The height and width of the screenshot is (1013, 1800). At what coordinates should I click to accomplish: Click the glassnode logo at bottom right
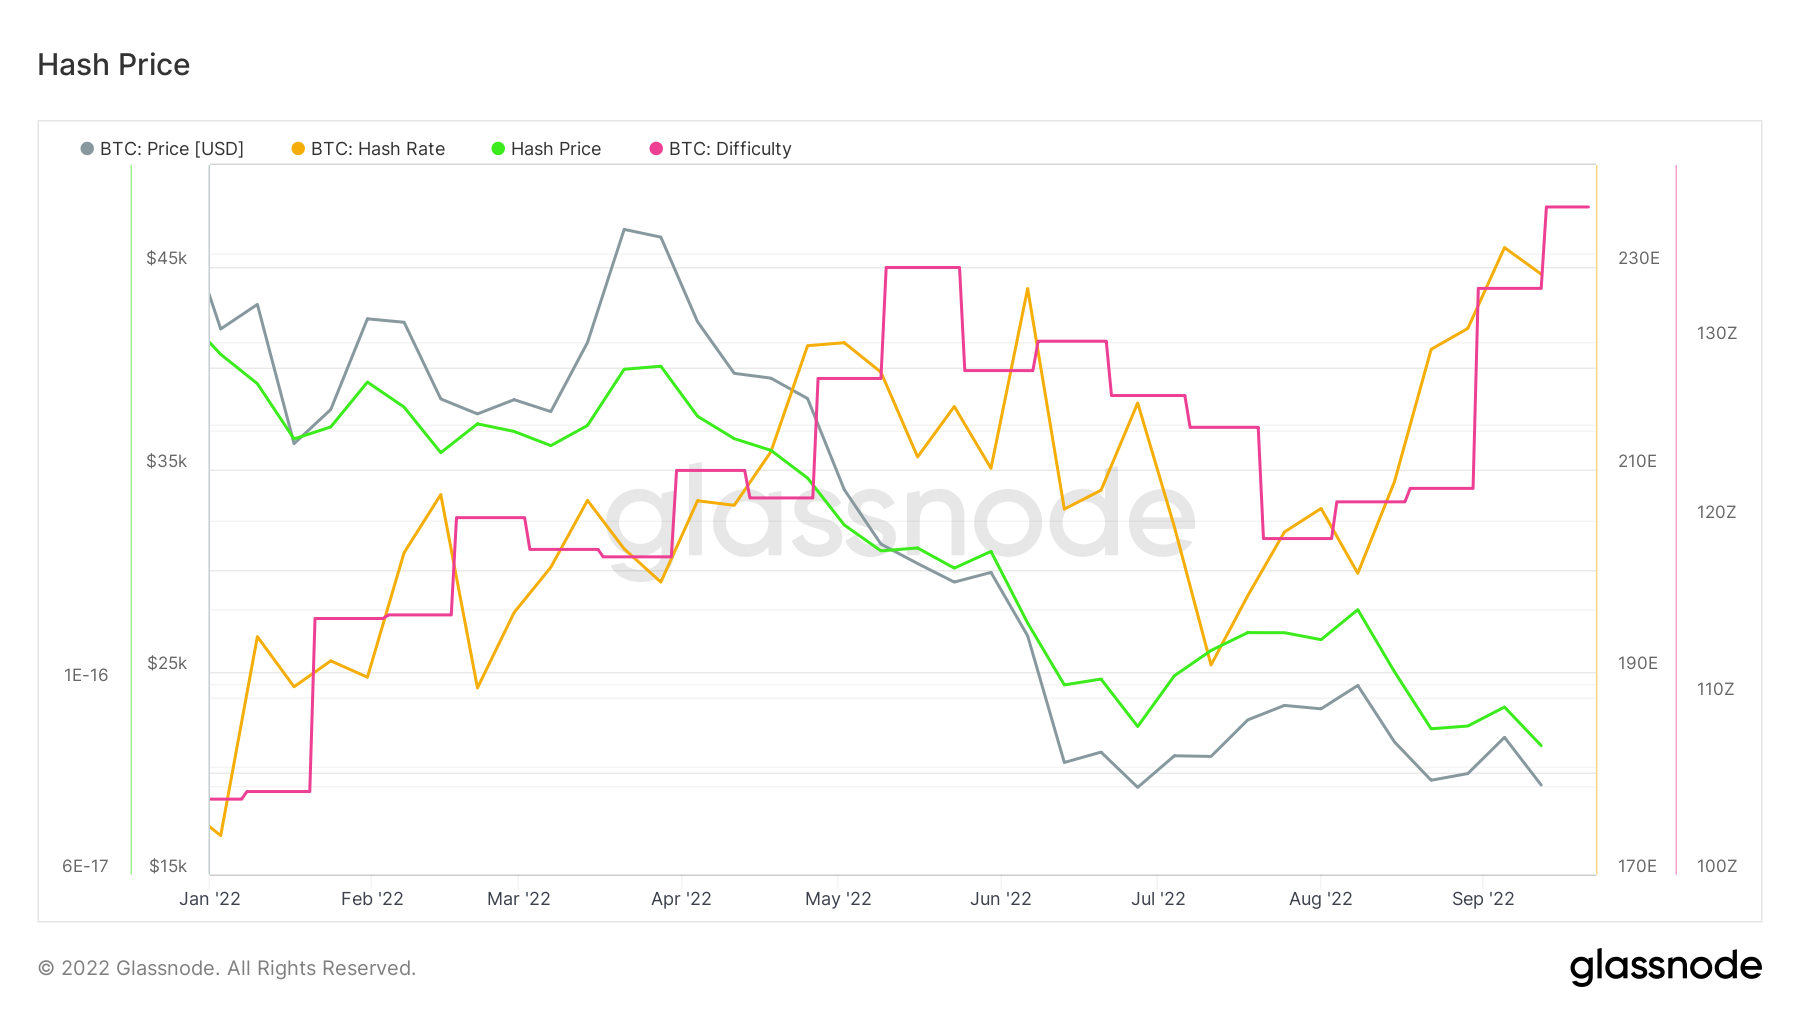click(1665, 967)
